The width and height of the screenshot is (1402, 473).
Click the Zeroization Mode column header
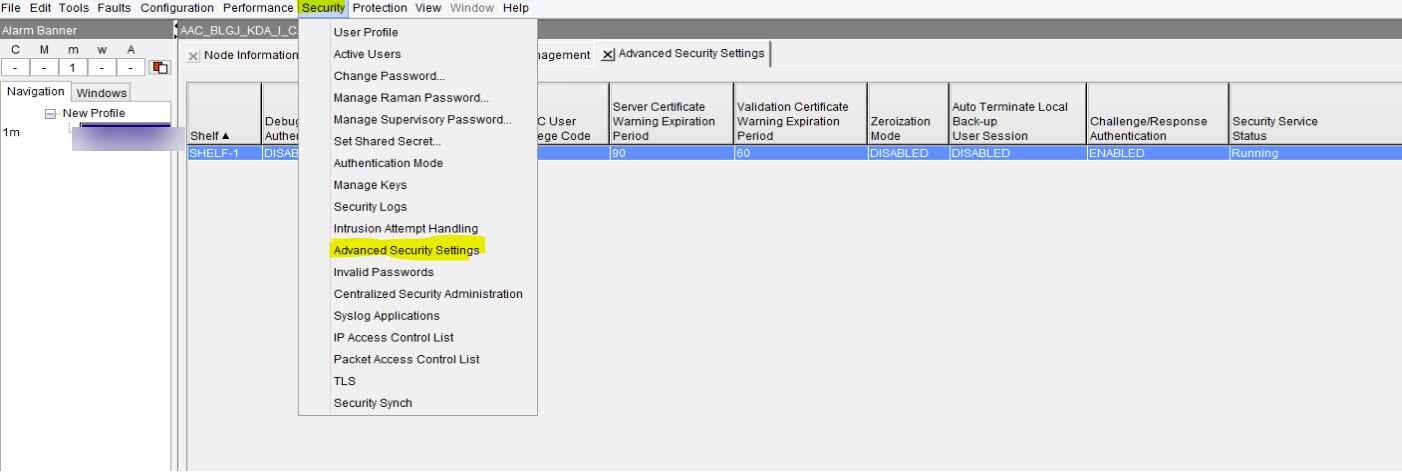(906, 128)
